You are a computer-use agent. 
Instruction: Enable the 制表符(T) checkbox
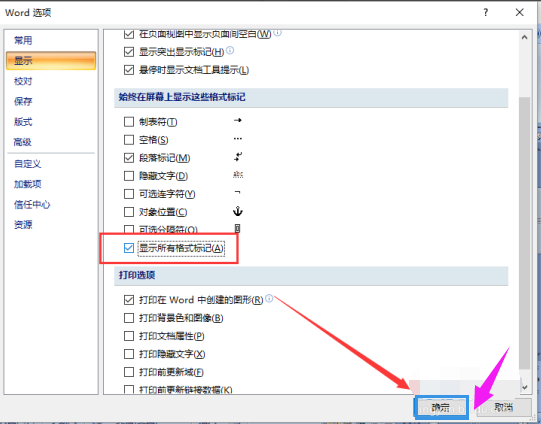tap(129, 121)
